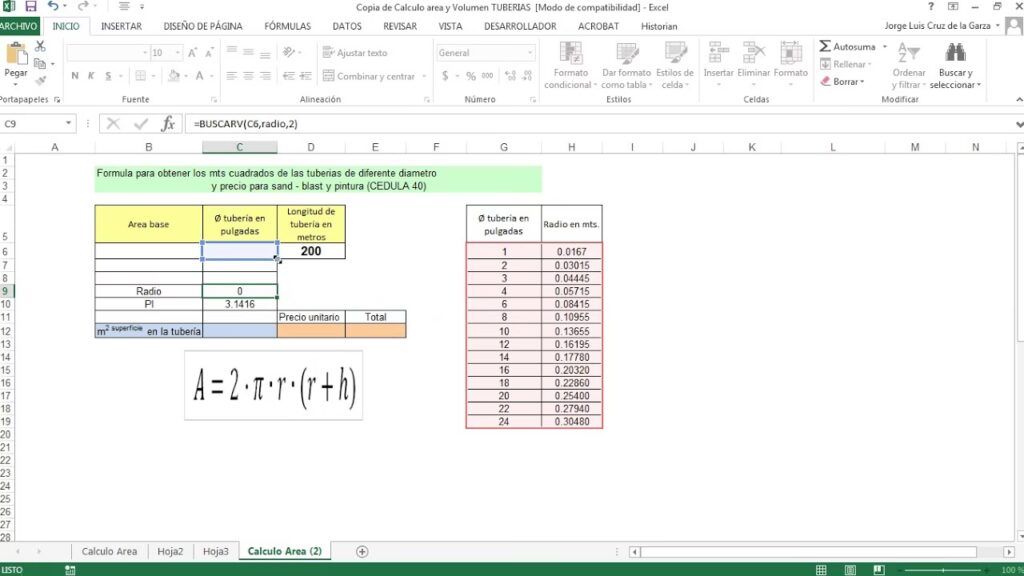Click the add new sheet plus icon
Screen dimensions: 1024x576
coord(362,551)
